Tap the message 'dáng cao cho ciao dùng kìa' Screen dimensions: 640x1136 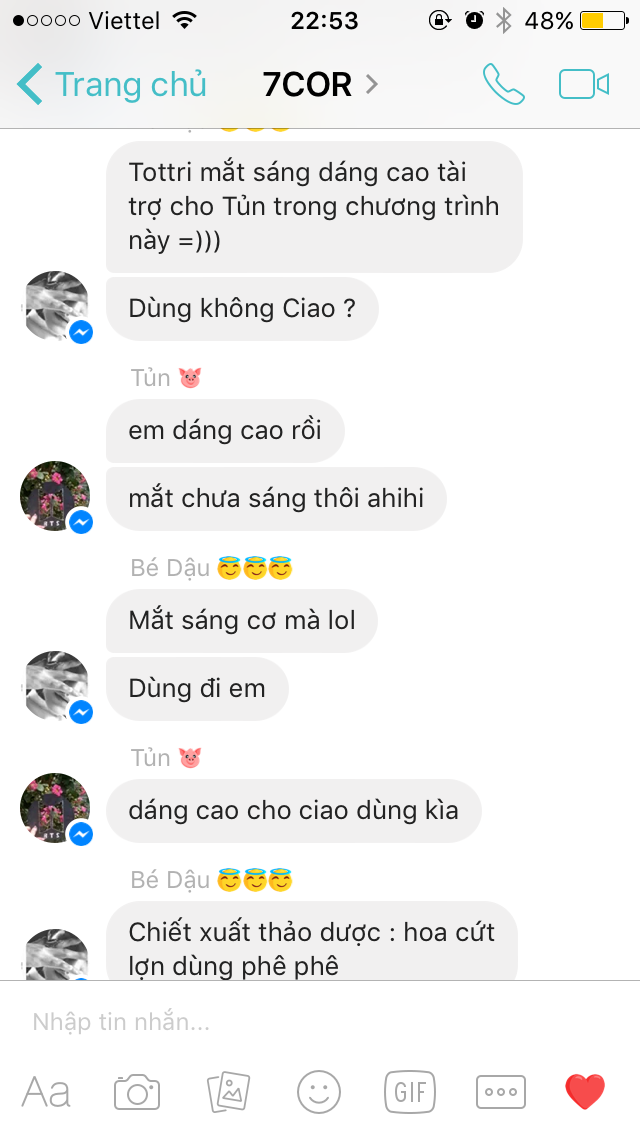click(x=294, y=810)
